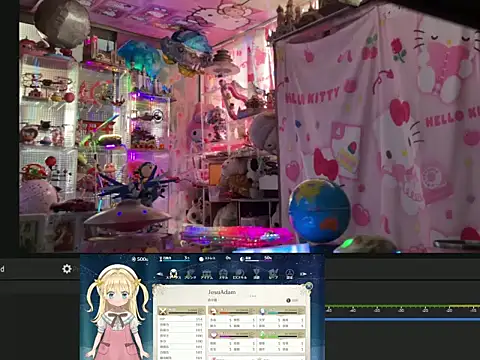Click the info icon under JosuAdam name
Viewport: 480px width, 360px height.
[x=288, y=300]
